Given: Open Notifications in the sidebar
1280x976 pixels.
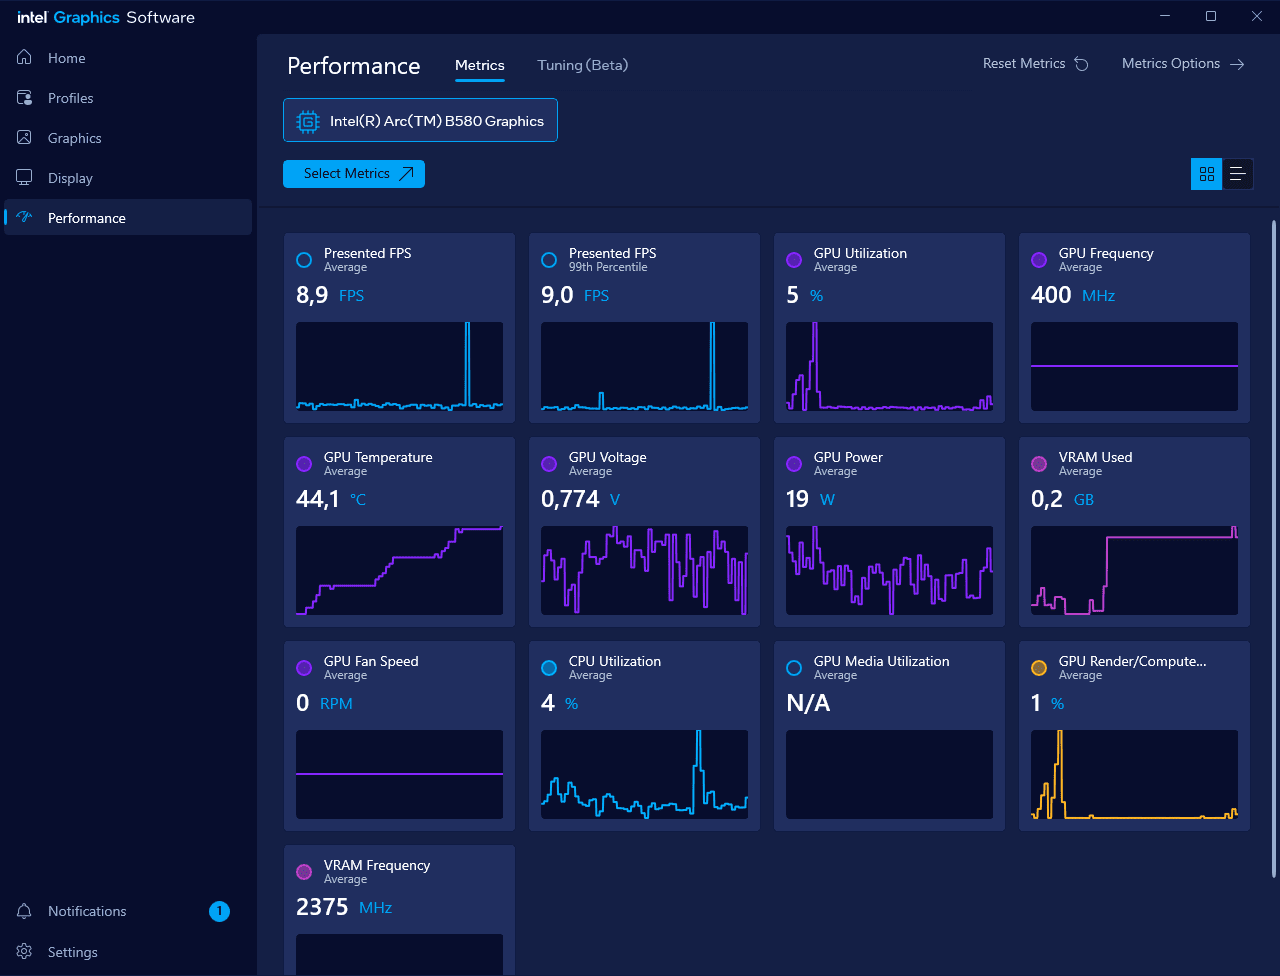Looking at the screenshot, I should [128, 911].
